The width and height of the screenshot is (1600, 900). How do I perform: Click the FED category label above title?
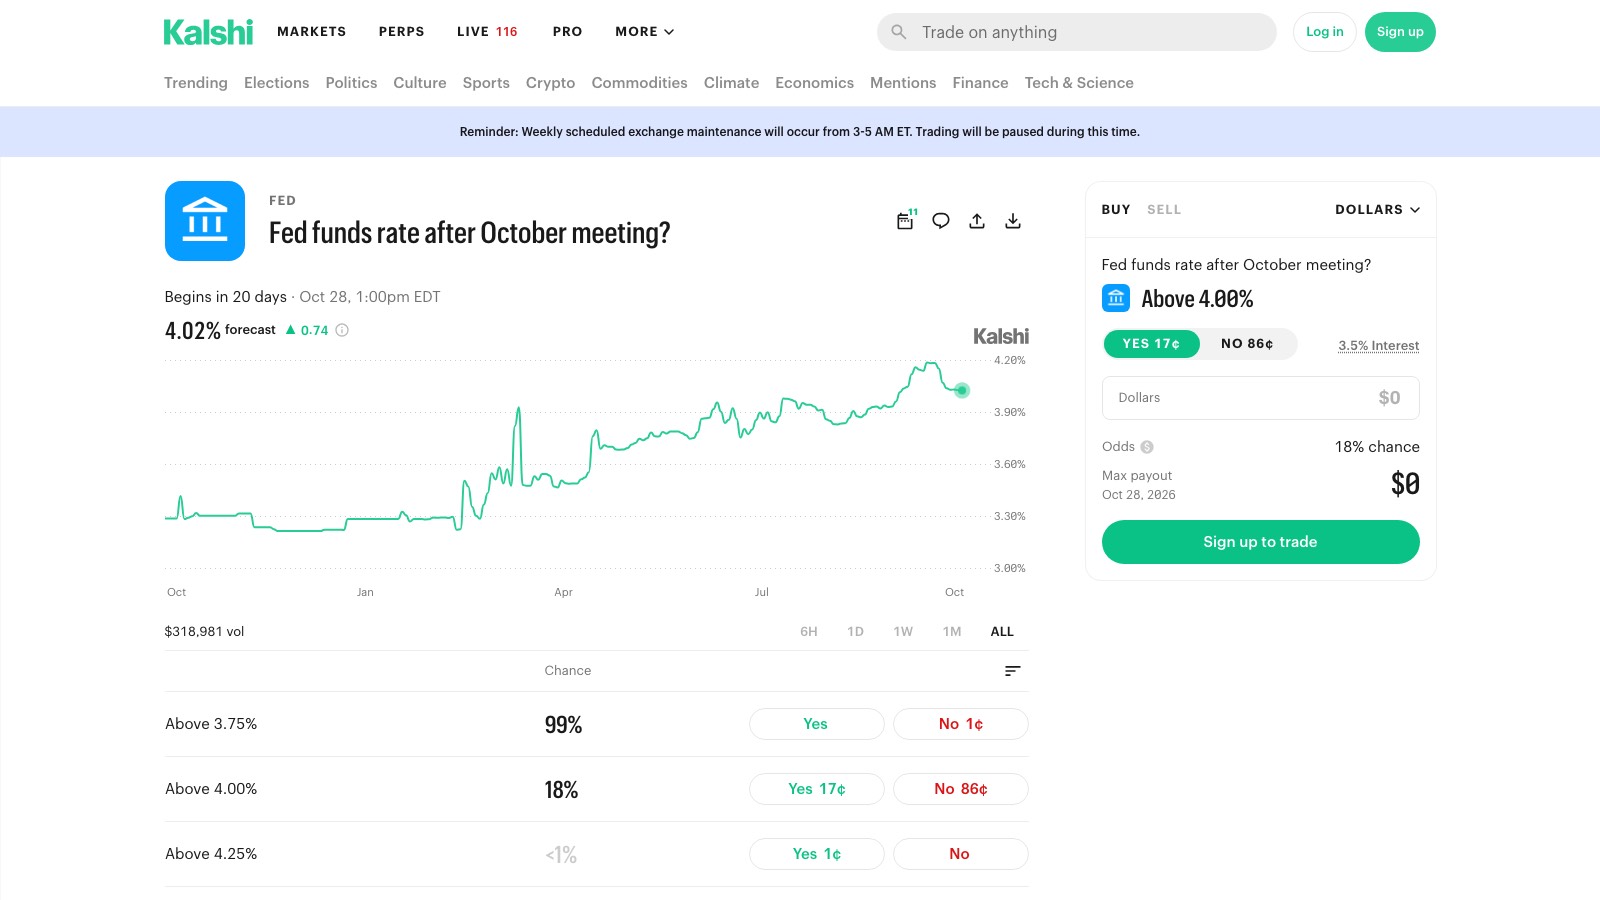(x=282, y=201)
